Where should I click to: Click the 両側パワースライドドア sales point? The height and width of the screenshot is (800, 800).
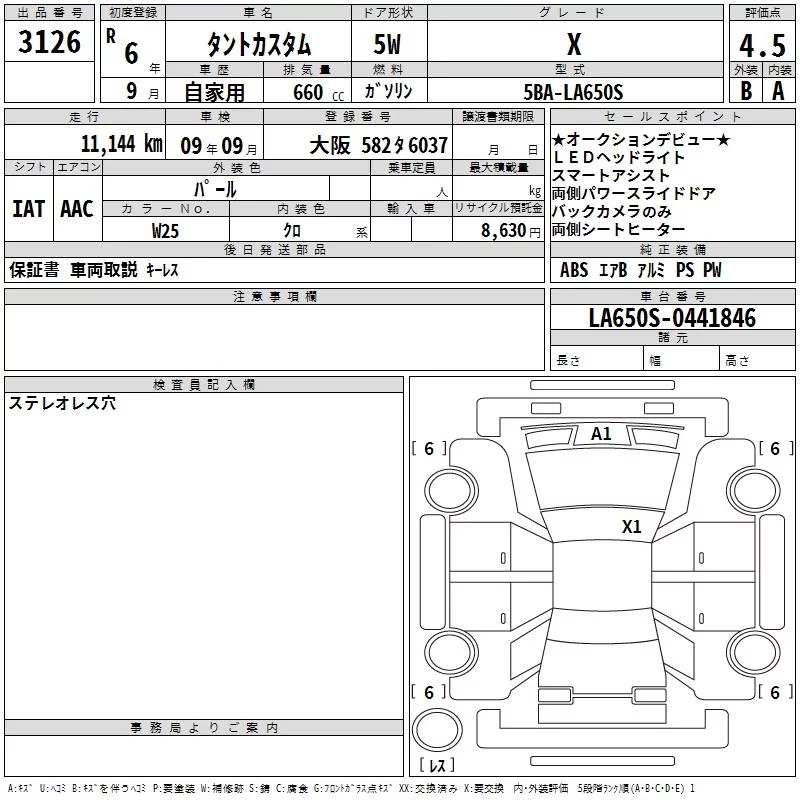(634, 193)
